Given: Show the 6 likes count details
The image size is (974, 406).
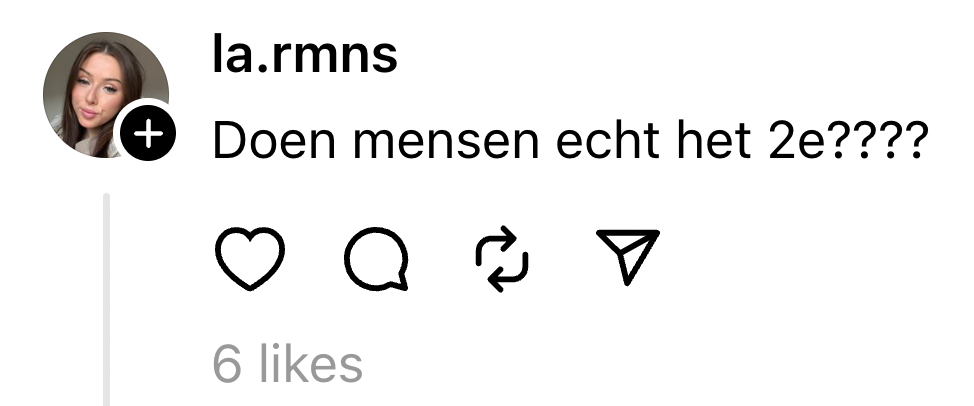Looking at the screenshot, I should 288,365.
